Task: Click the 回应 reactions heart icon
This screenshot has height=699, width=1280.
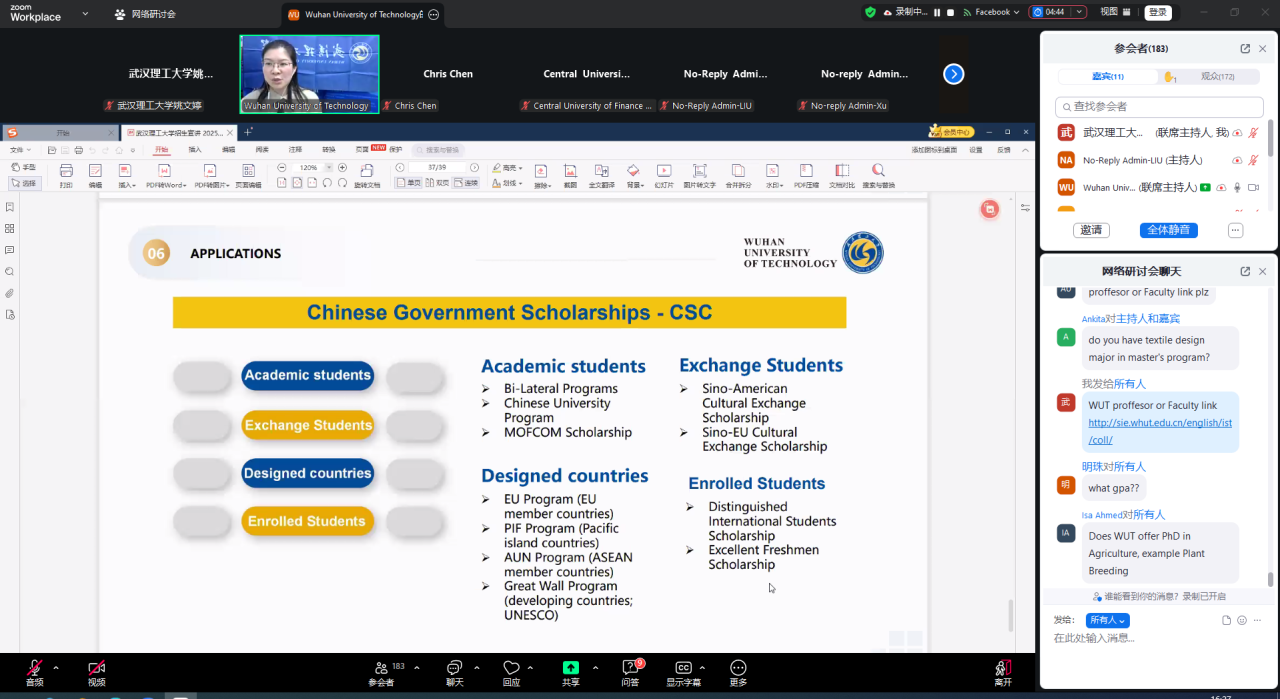Action: (x=511, y=668)
